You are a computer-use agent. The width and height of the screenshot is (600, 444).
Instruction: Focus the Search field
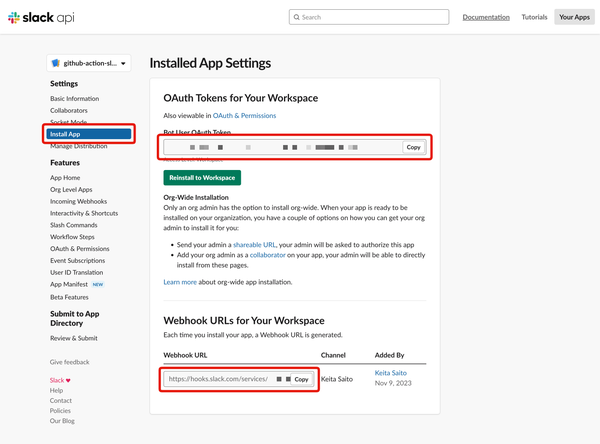(x=369, y=17)
